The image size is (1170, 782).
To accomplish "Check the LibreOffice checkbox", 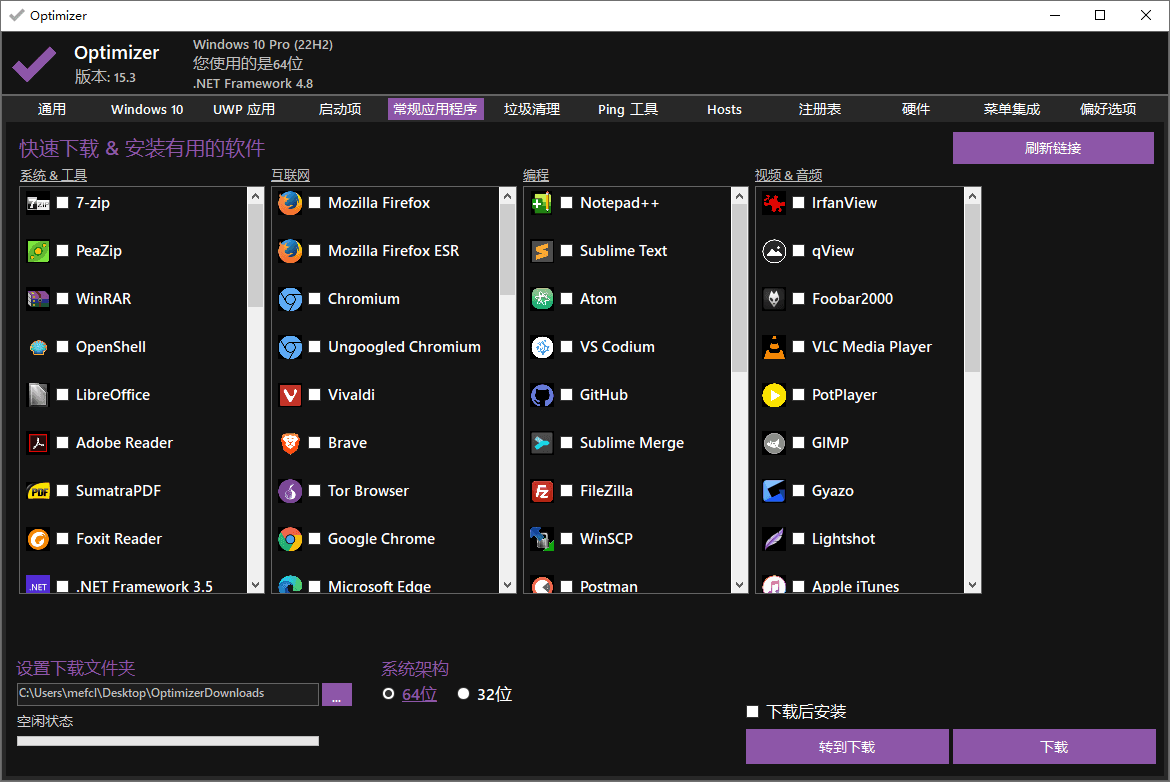I will (63, 395).
